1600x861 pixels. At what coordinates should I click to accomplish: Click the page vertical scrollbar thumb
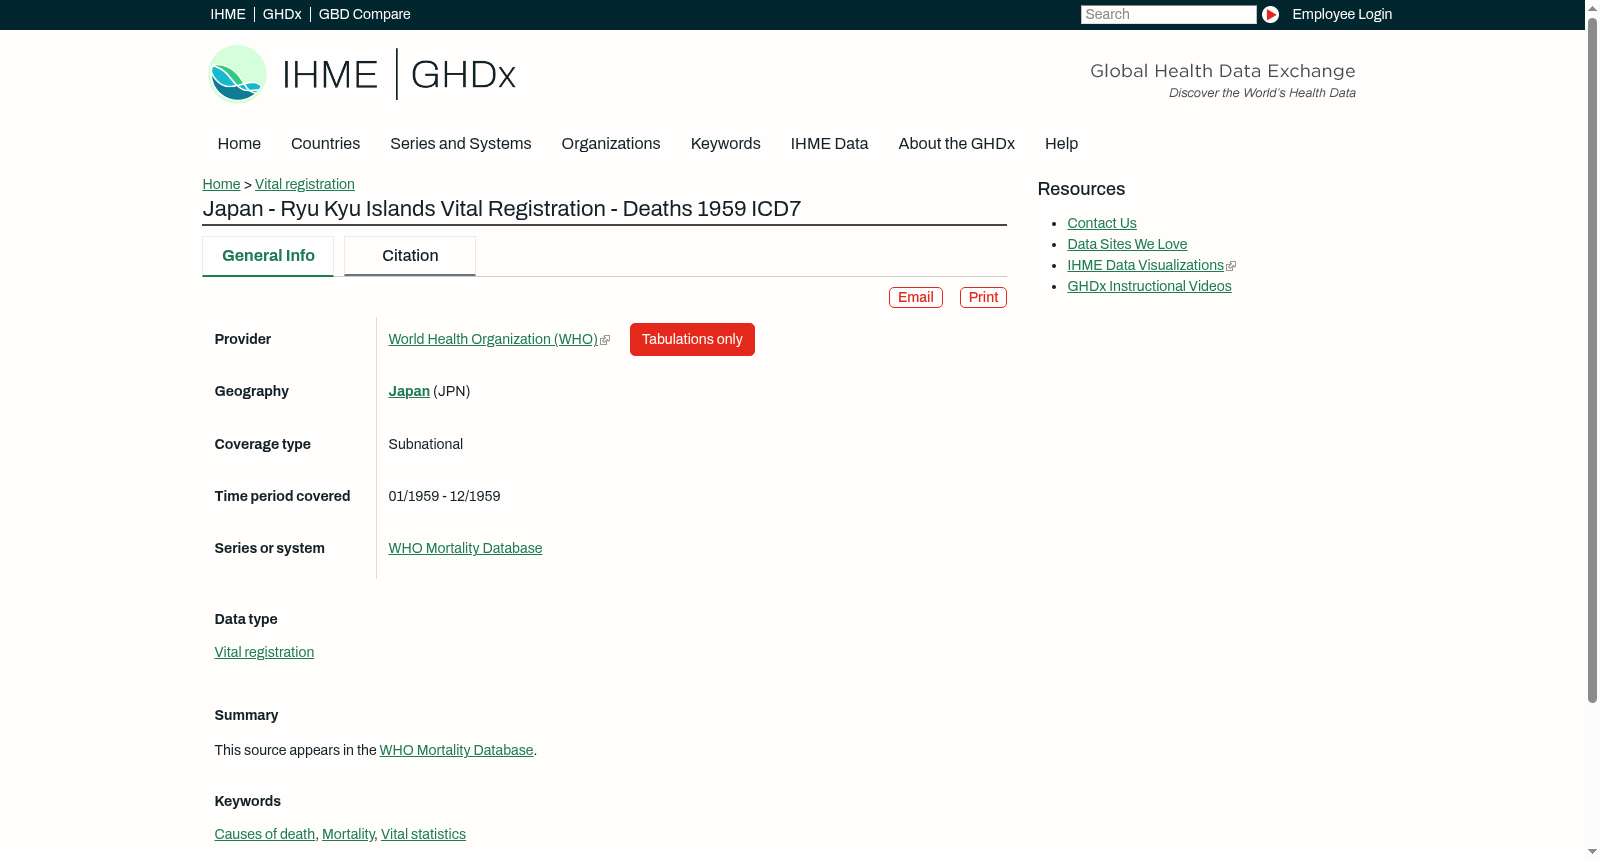[x=1592, y=360]
